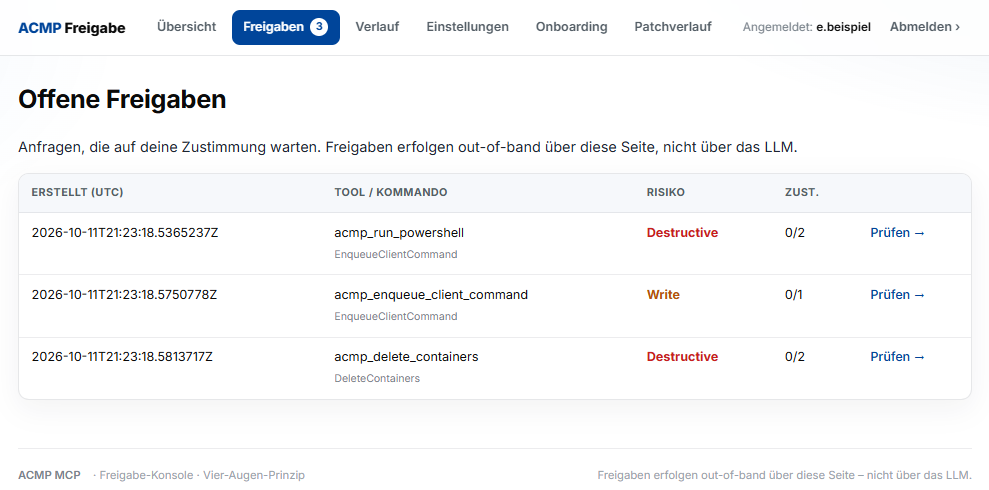
Task: Click approval count 0/2 for acmp_run_powershell
Action: 795,233
